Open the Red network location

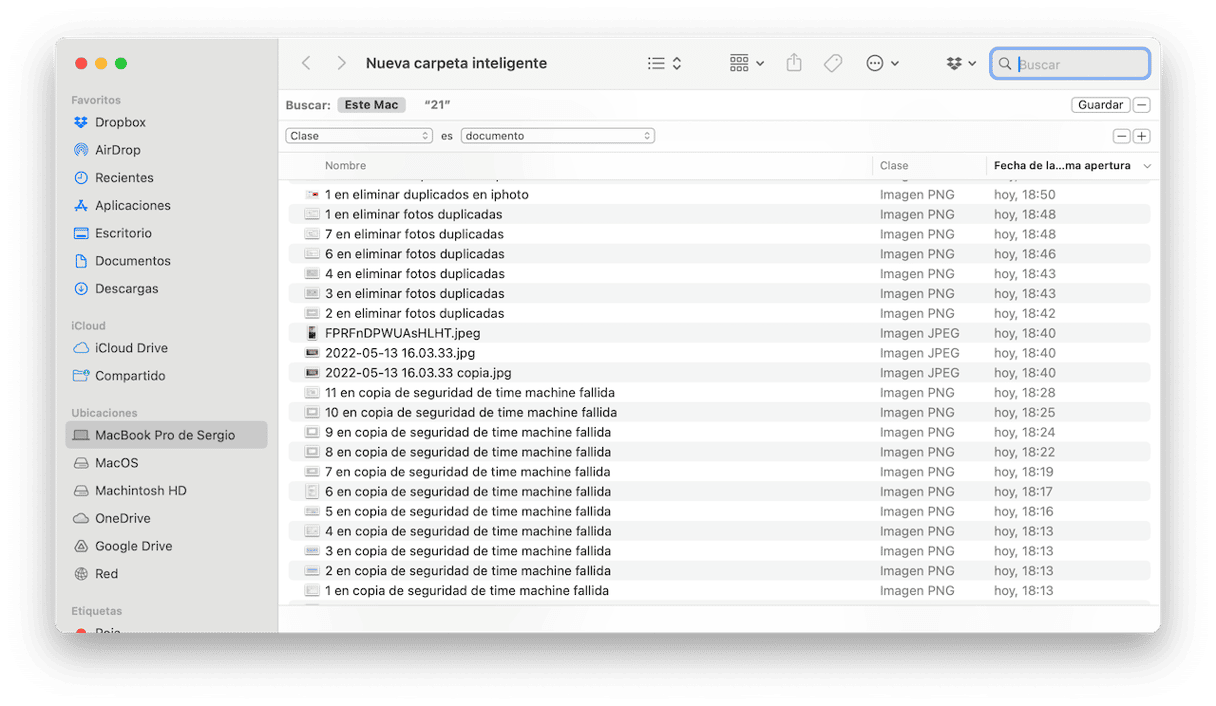(106, 574)
